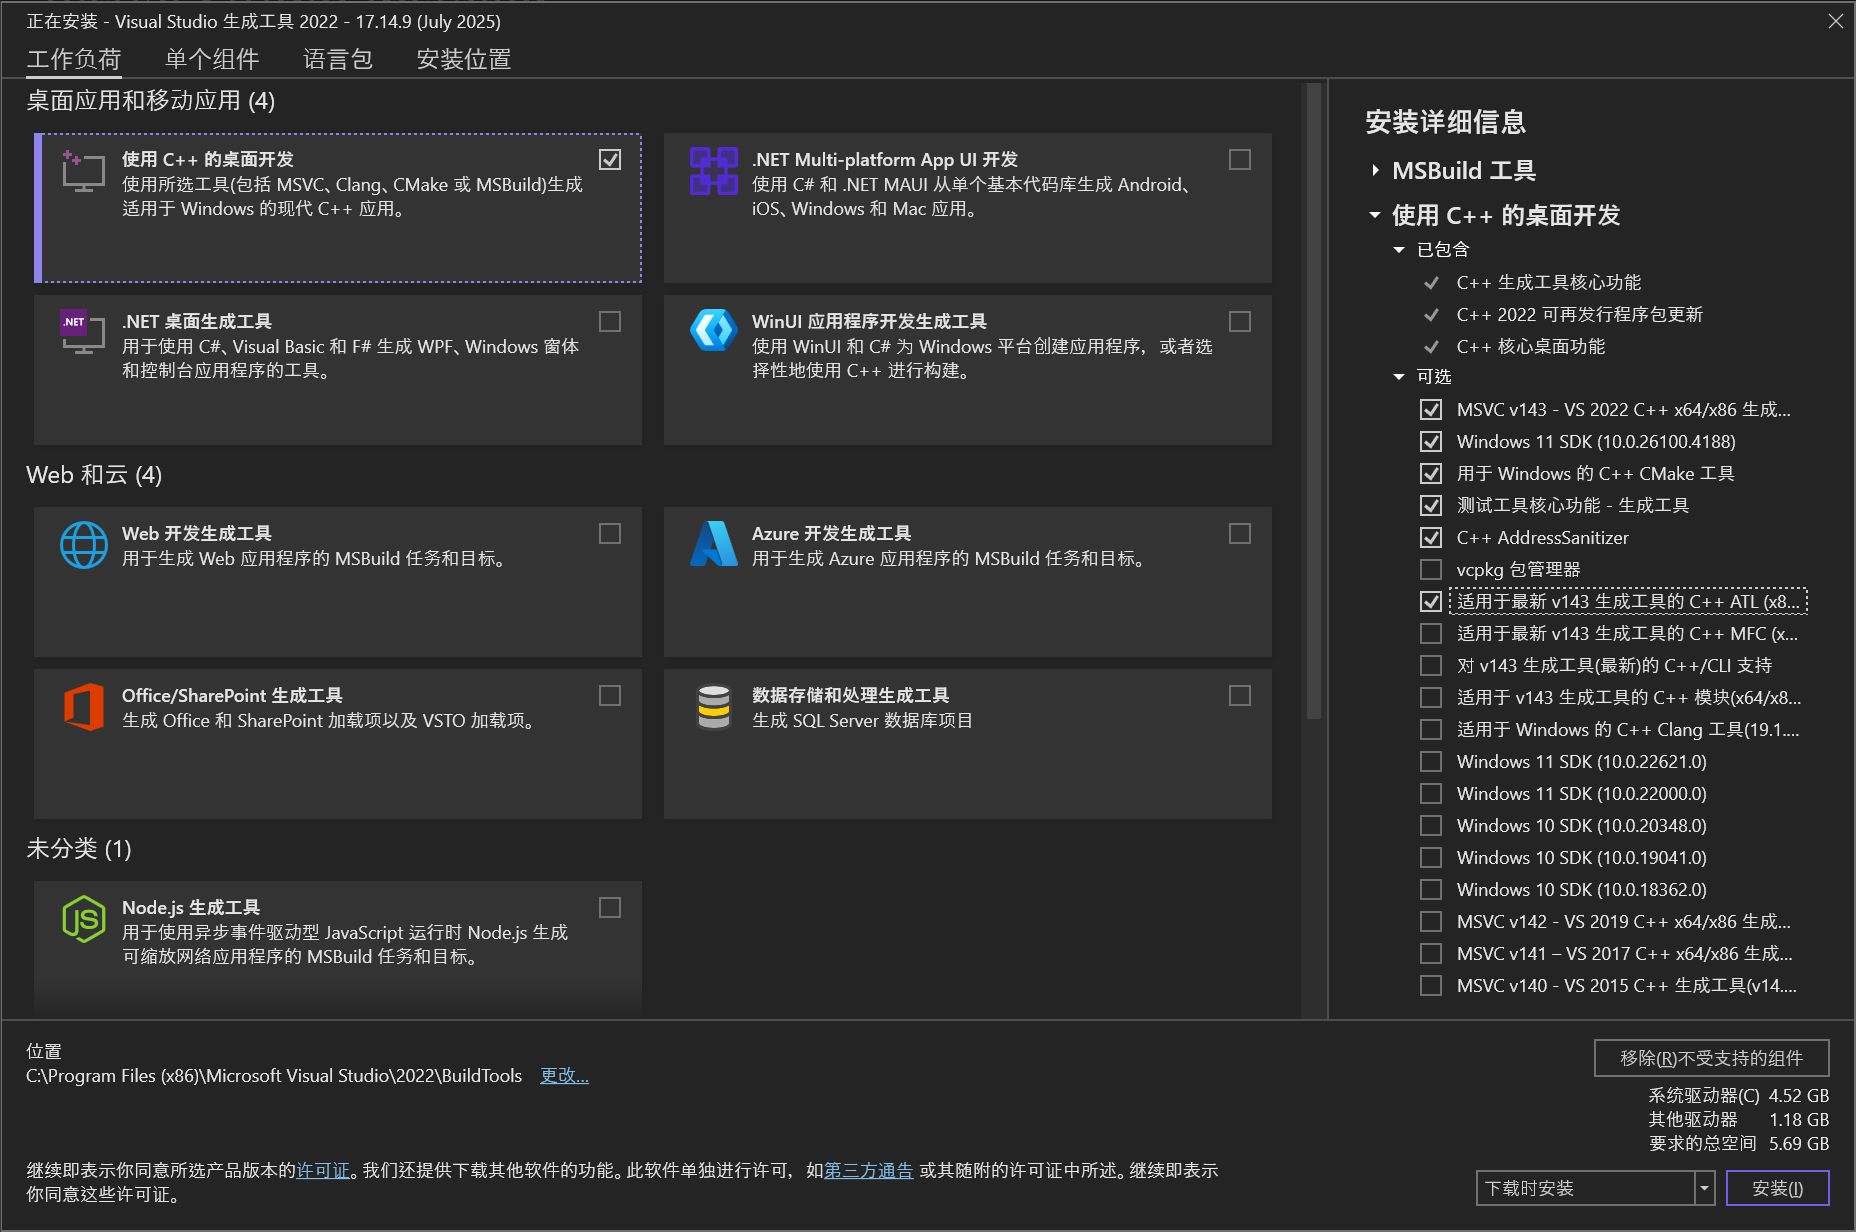Viewport: 1856px width, 1232px height.
Task: Uncheck the C++ AddressSanitizer option
Action: point(1431,538)
